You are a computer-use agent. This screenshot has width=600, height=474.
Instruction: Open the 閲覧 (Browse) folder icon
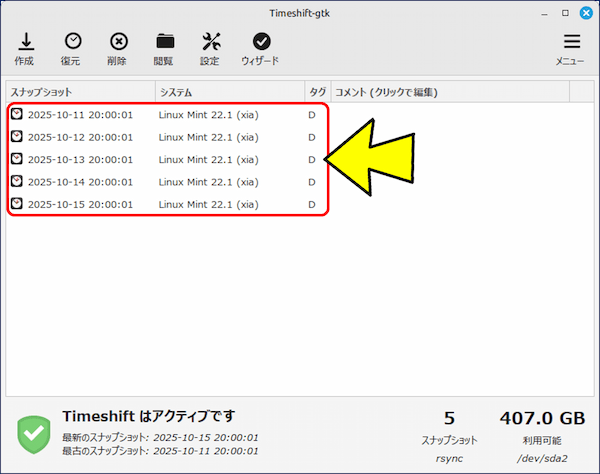point(165,42)
